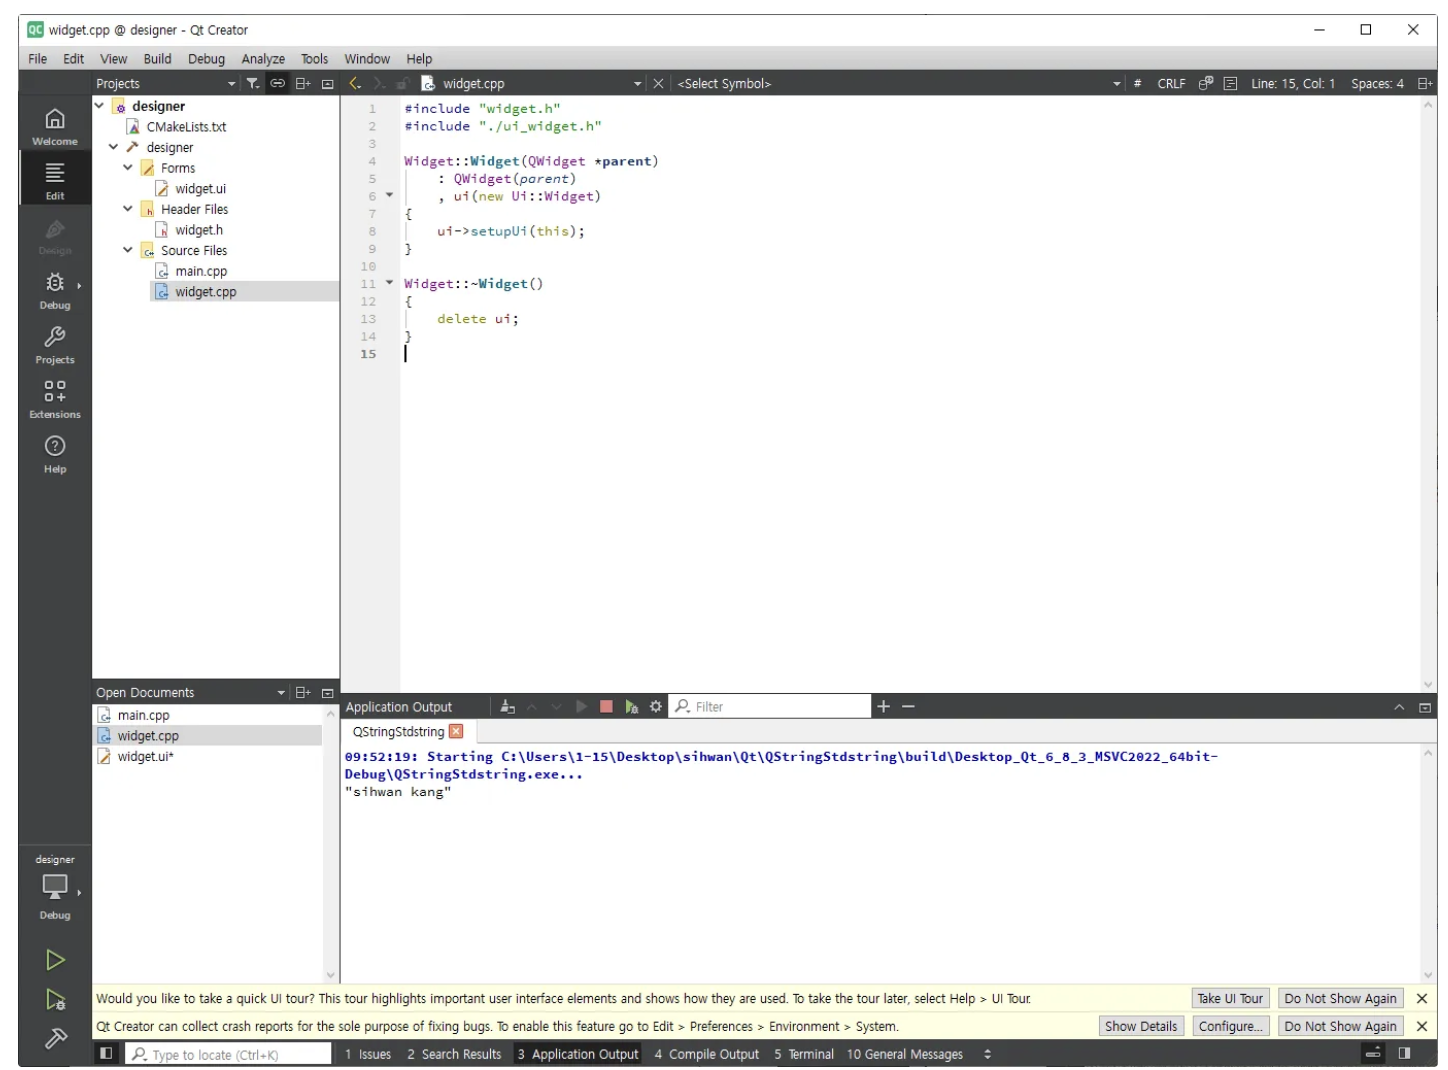Toggle the document outline icon in editor toolbar
Image resolution: width=1448 pixels, height=1070 pixels.
point(1230,84)
